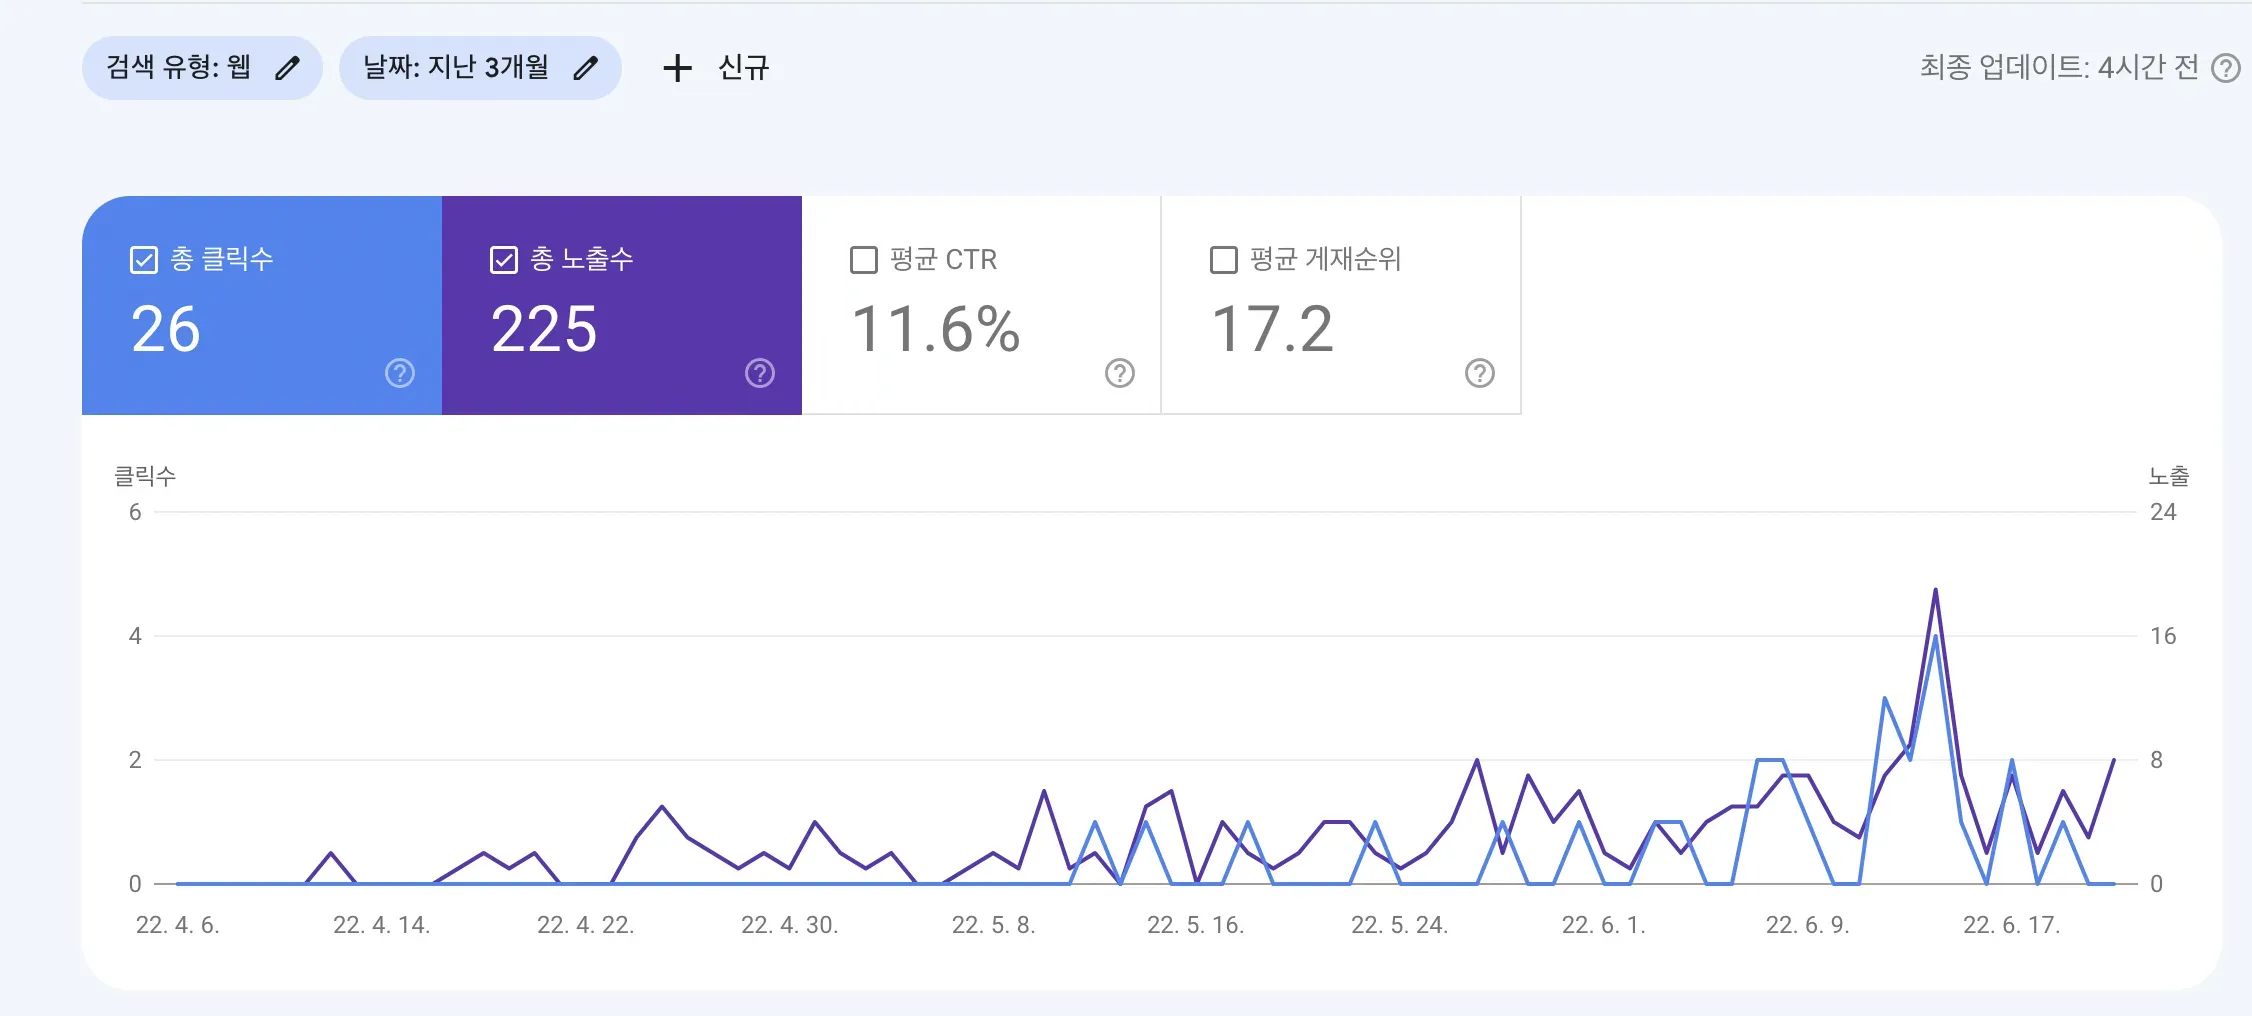Screen dimensions: 2252x1016
Task: Click 신규 to add a new filter
Action: tap(745, 68)
